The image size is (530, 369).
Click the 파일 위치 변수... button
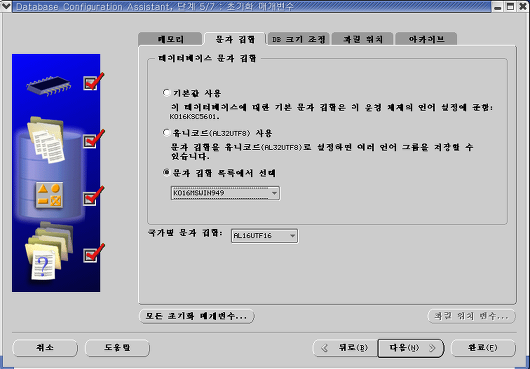point(472,316)
